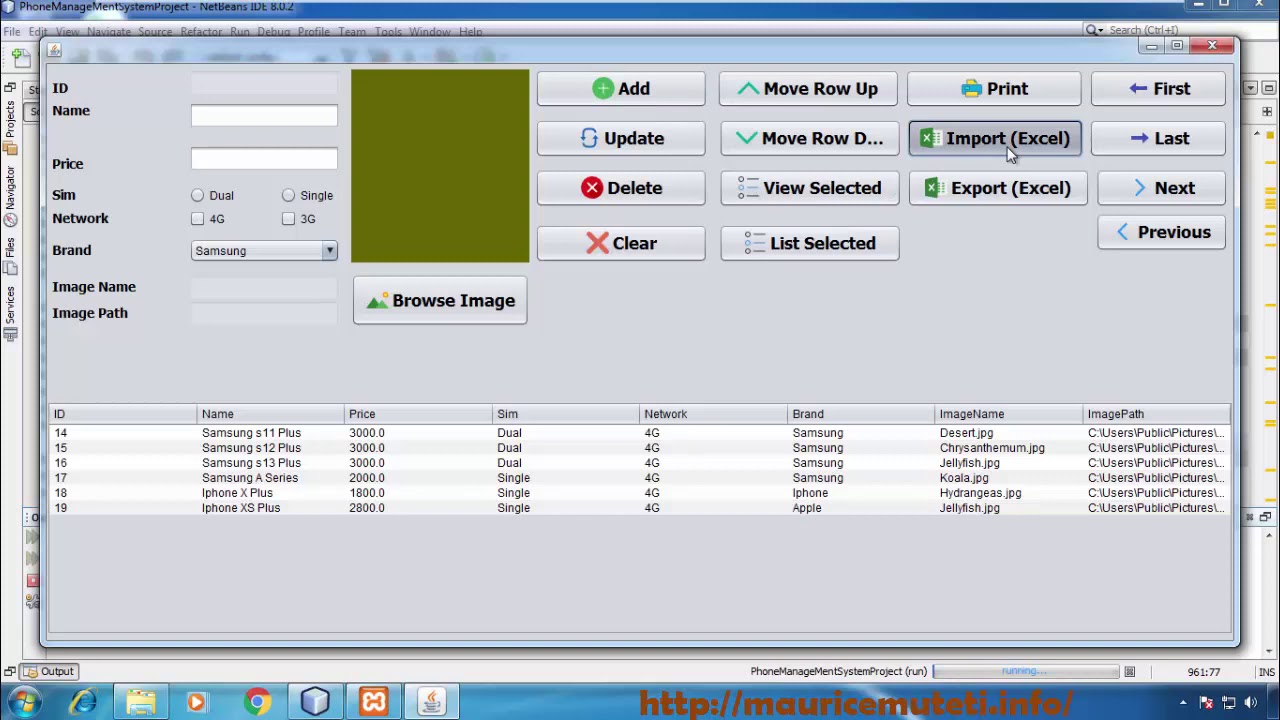Go to Next record button
Screen dimensions: 1280x720
(x=1161, y=188)
